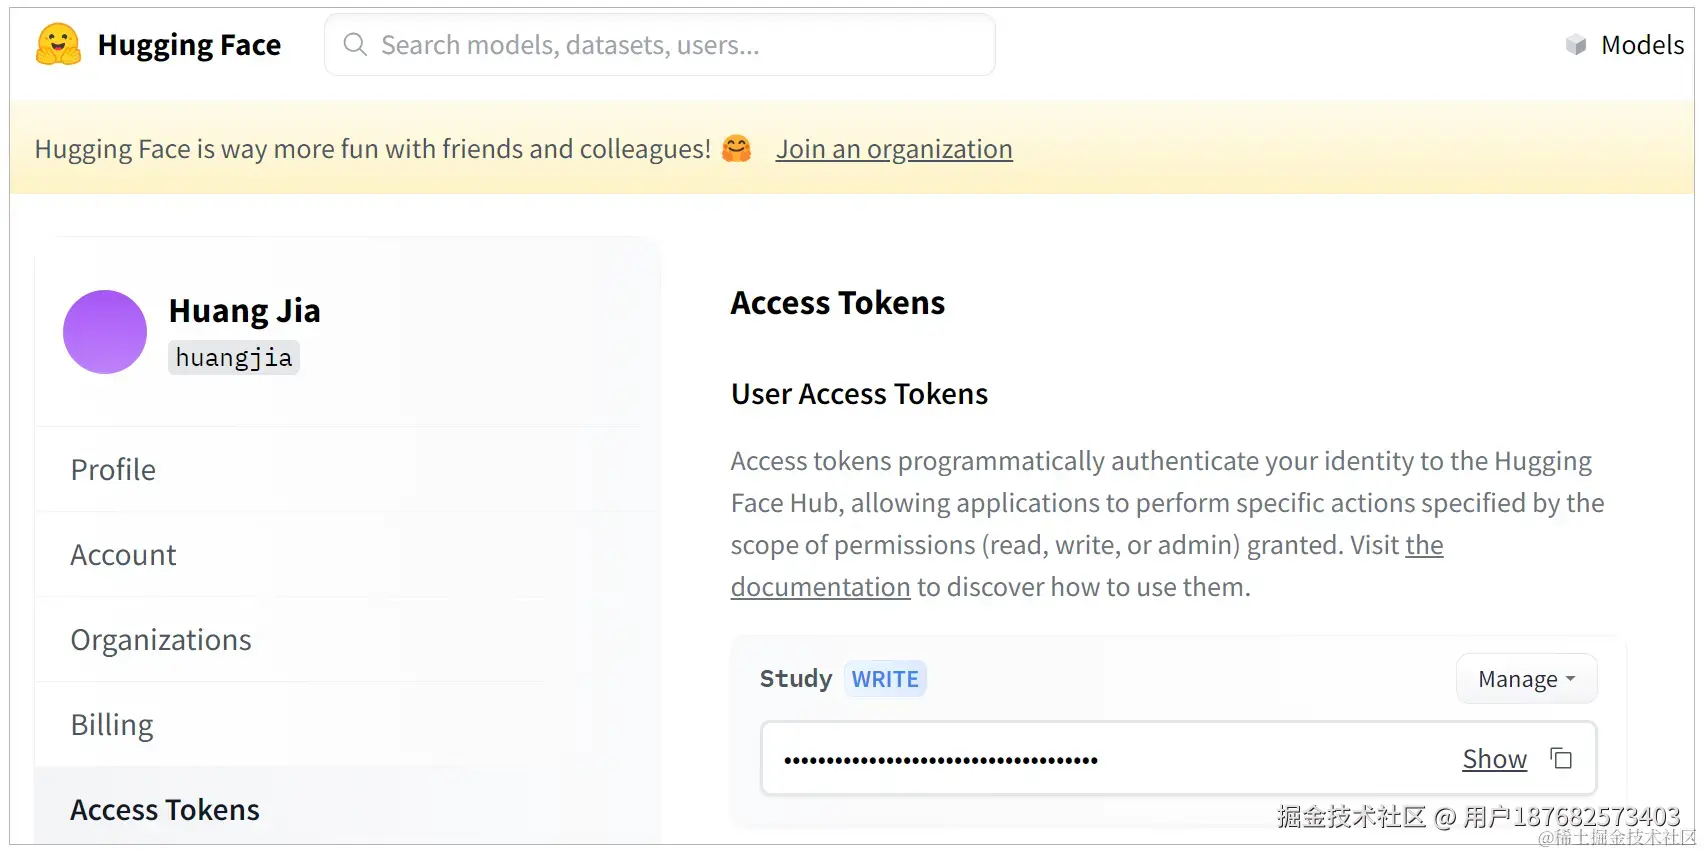Viewport: 1704px width, 854px height.
Task: Click the search magnifier icon
Action: click(x=355, y=45)
